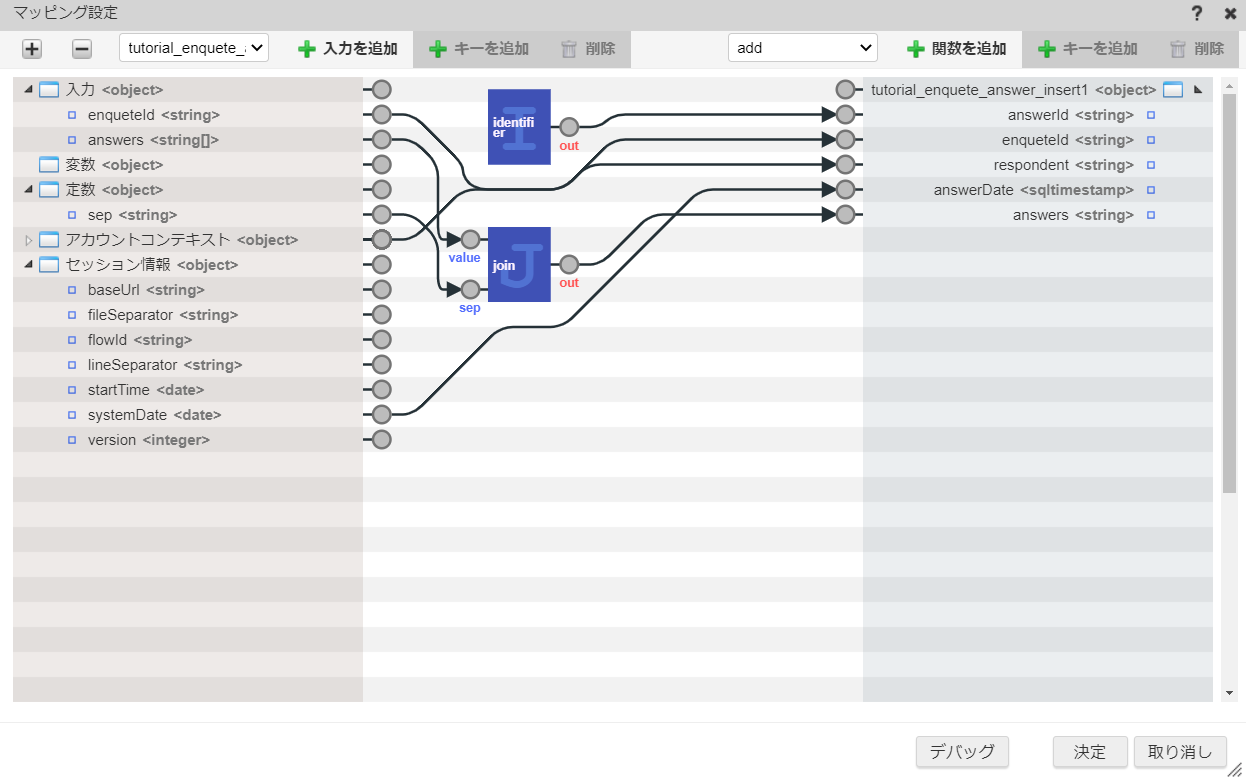The height and width of the screenshot is (780, 1246).
Task: Click the left キーを追加 button
Action: tap(478, 49)
